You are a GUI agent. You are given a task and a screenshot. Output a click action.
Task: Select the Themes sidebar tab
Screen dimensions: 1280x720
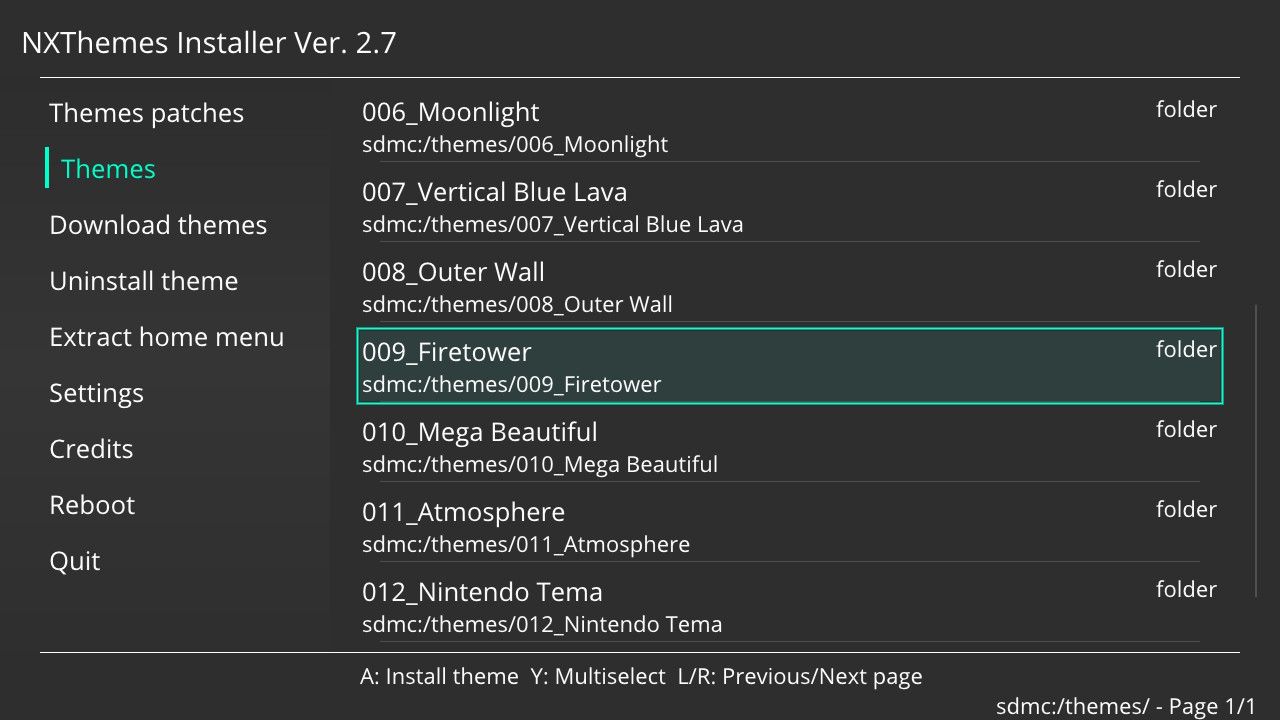click(x=108, y=169)
